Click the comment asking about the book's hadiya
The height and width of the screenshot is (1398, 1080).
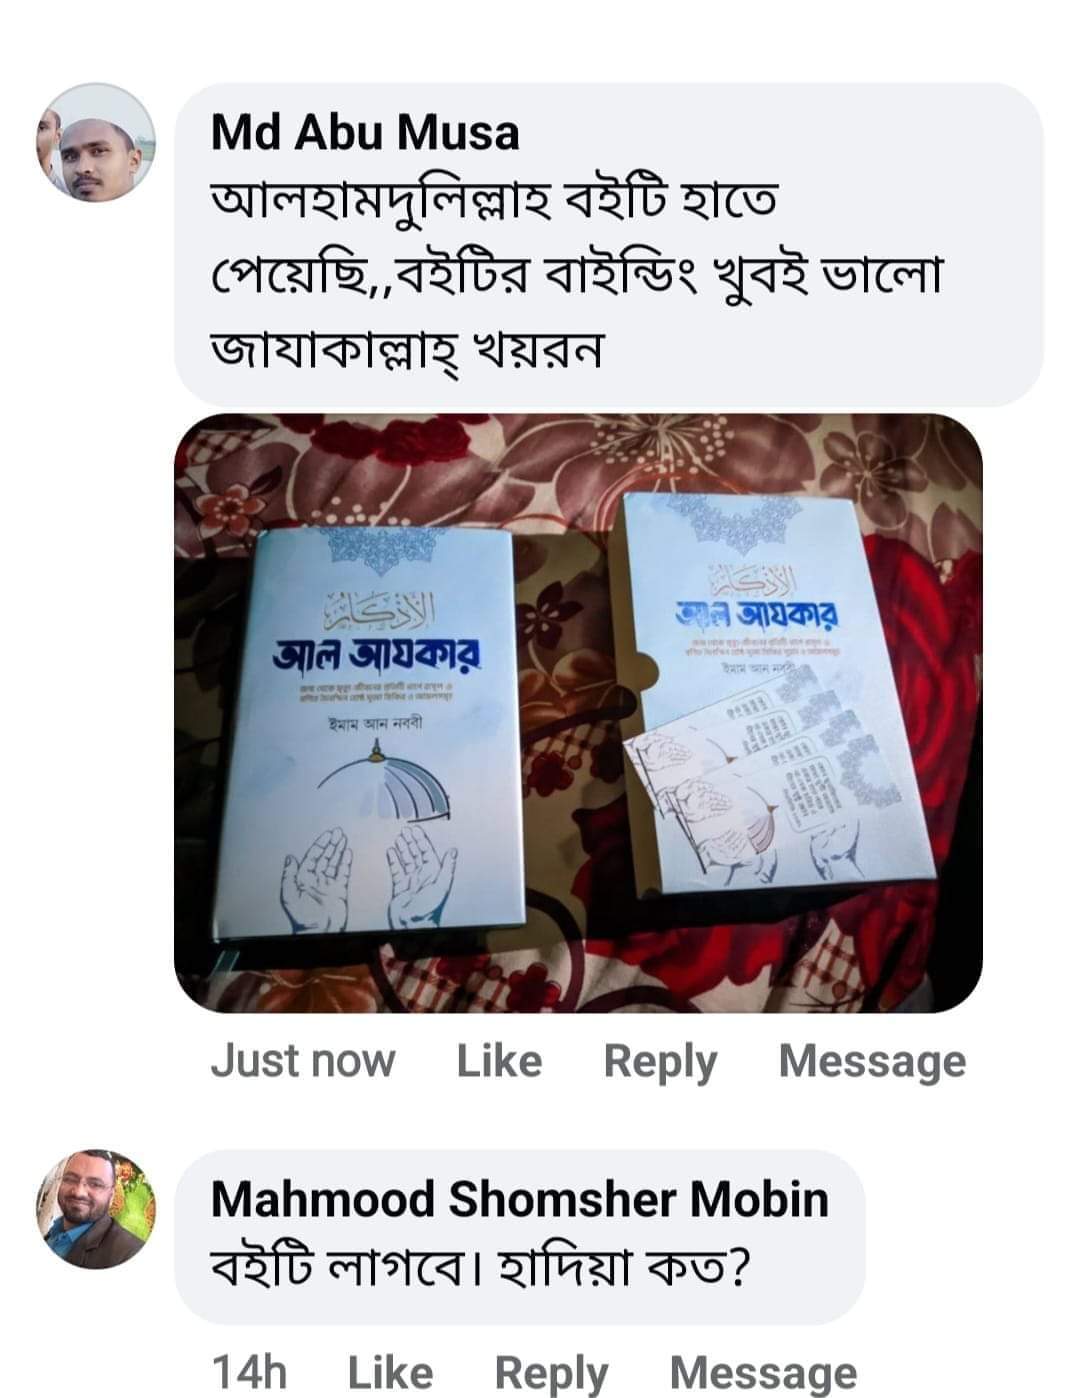click(x=479, y=1269)
